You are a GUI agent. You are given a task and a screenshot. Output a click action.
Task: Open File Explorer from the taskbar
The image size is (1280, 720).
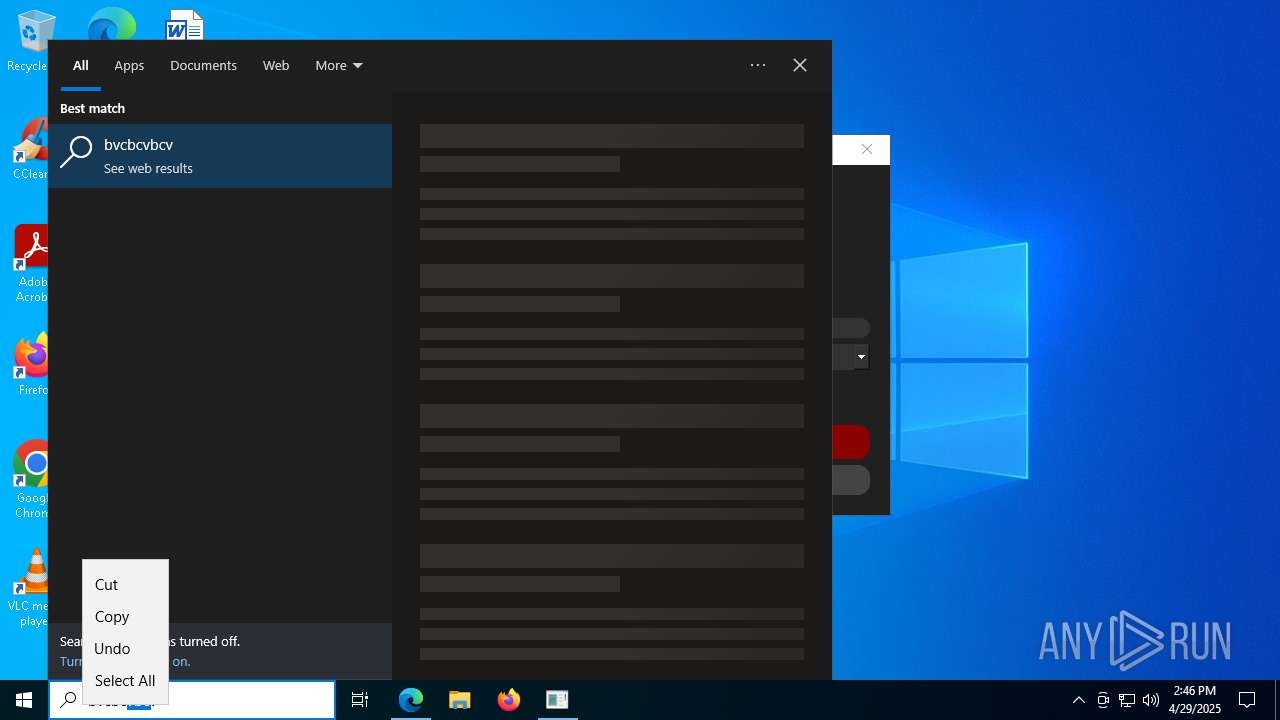(460, 700)
